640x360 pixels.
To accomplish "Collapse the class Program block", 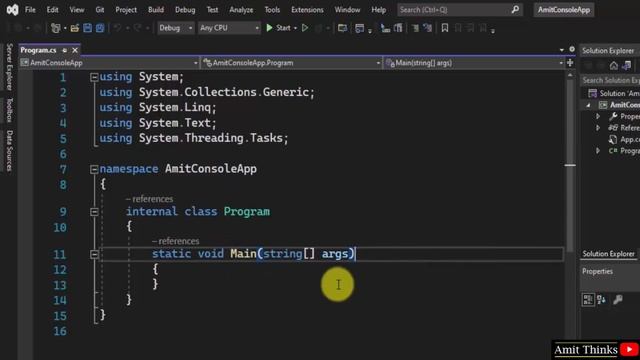I will (94, 212).
